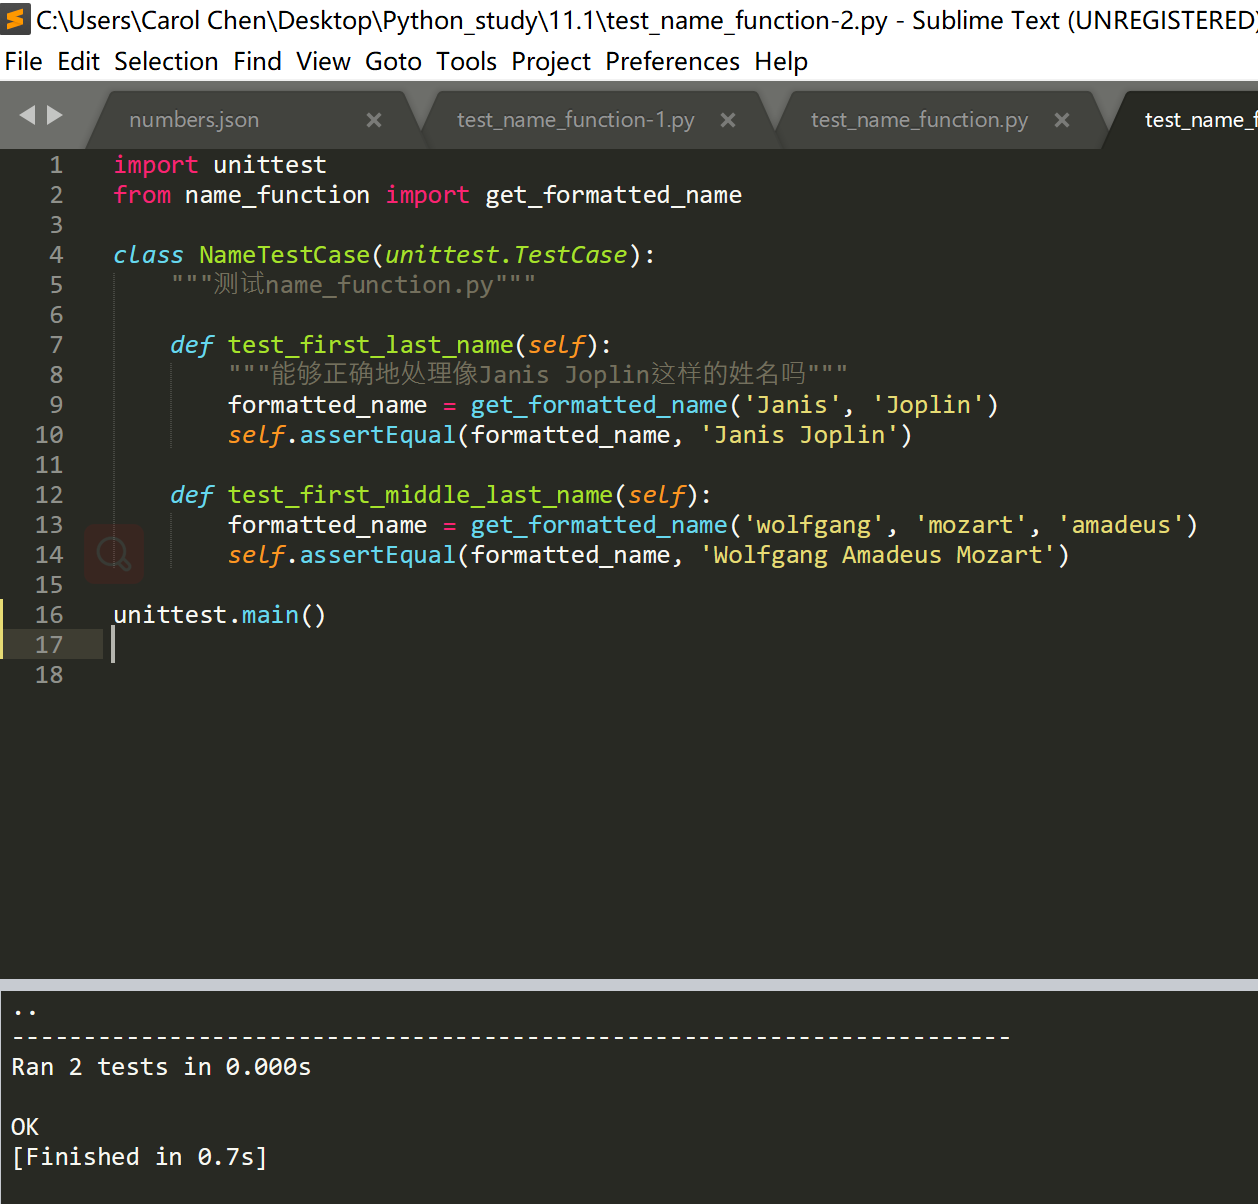The height and width of the screenshot is (1204, 1258).
Task: Click line number 7 in the gutter
Action: (x=56, y=345)
